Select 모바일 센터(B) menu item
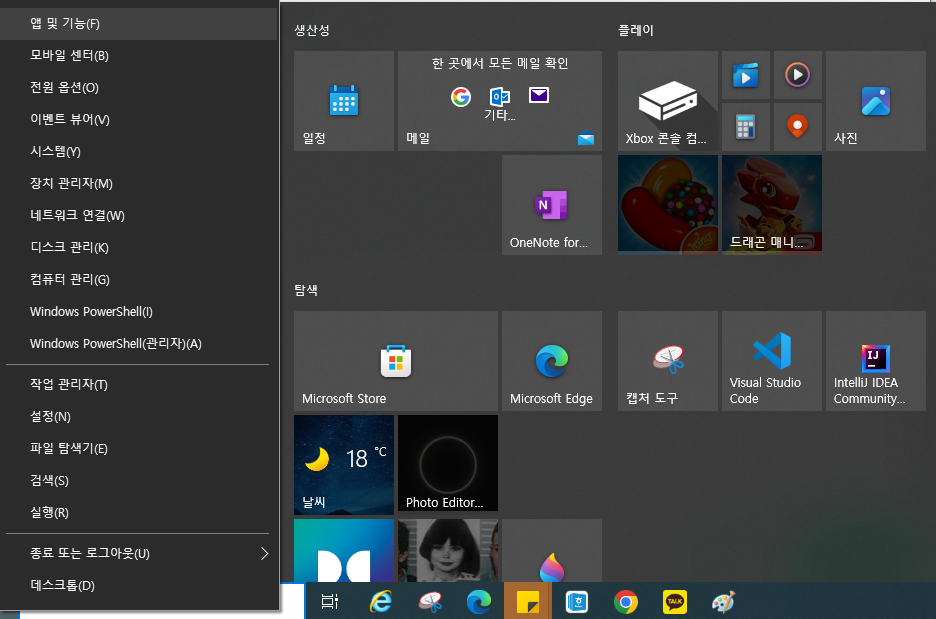The image size is (936, 619). tap(138, 56)
